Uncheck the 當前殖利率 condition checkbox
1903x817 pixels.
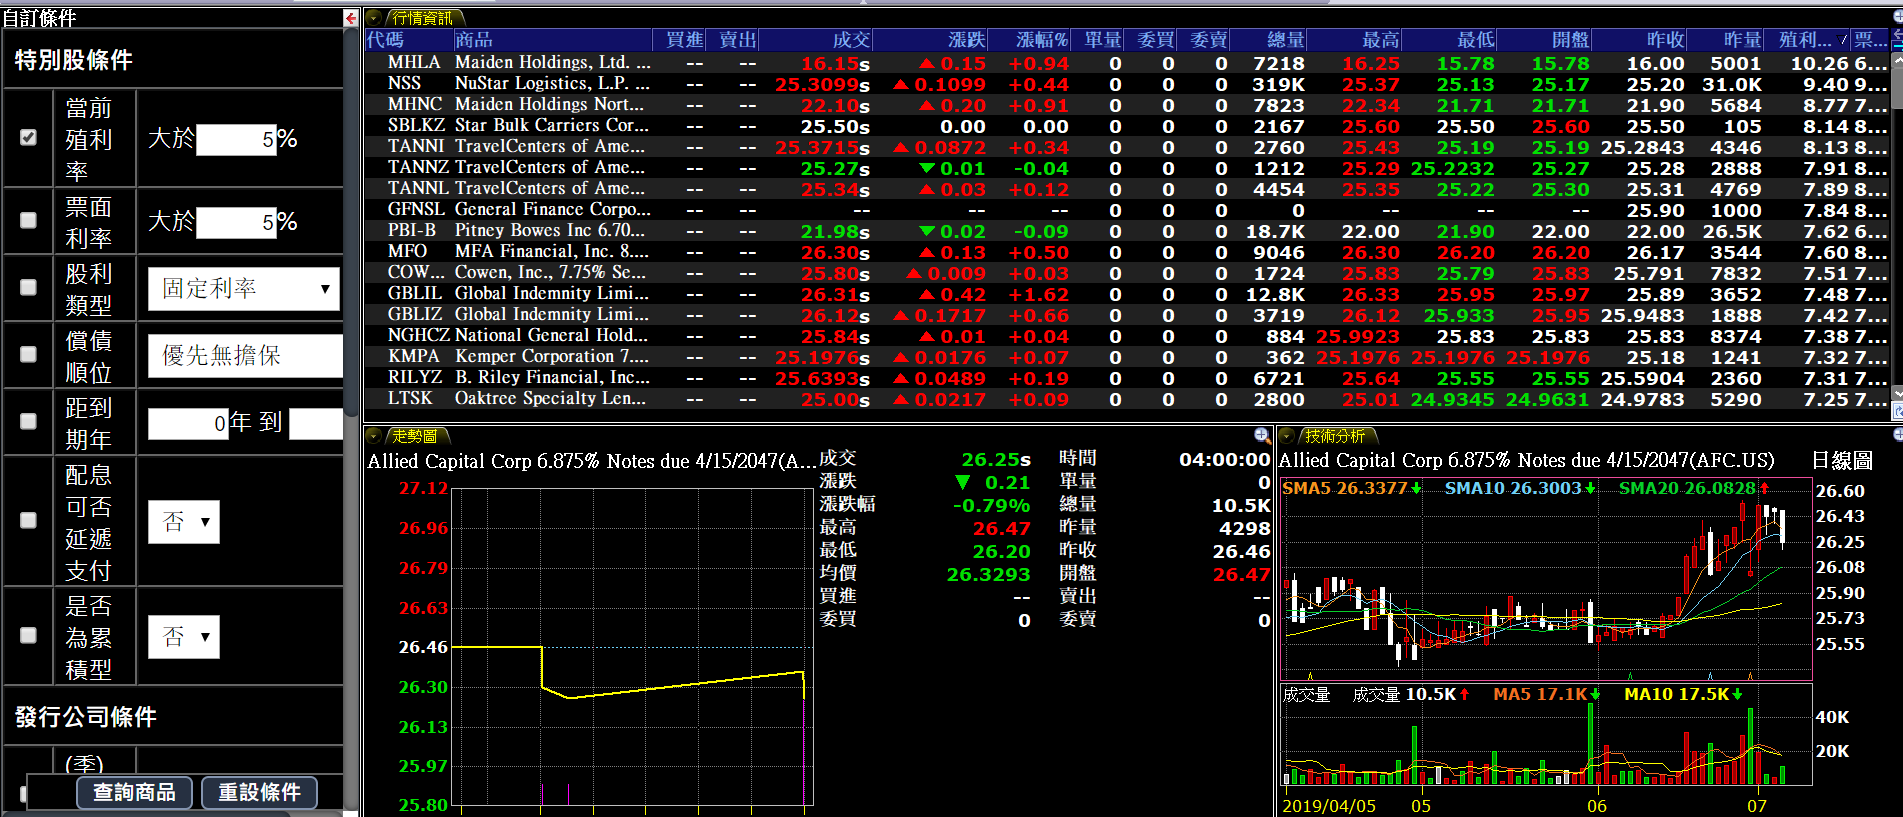(x=28, y=138)
